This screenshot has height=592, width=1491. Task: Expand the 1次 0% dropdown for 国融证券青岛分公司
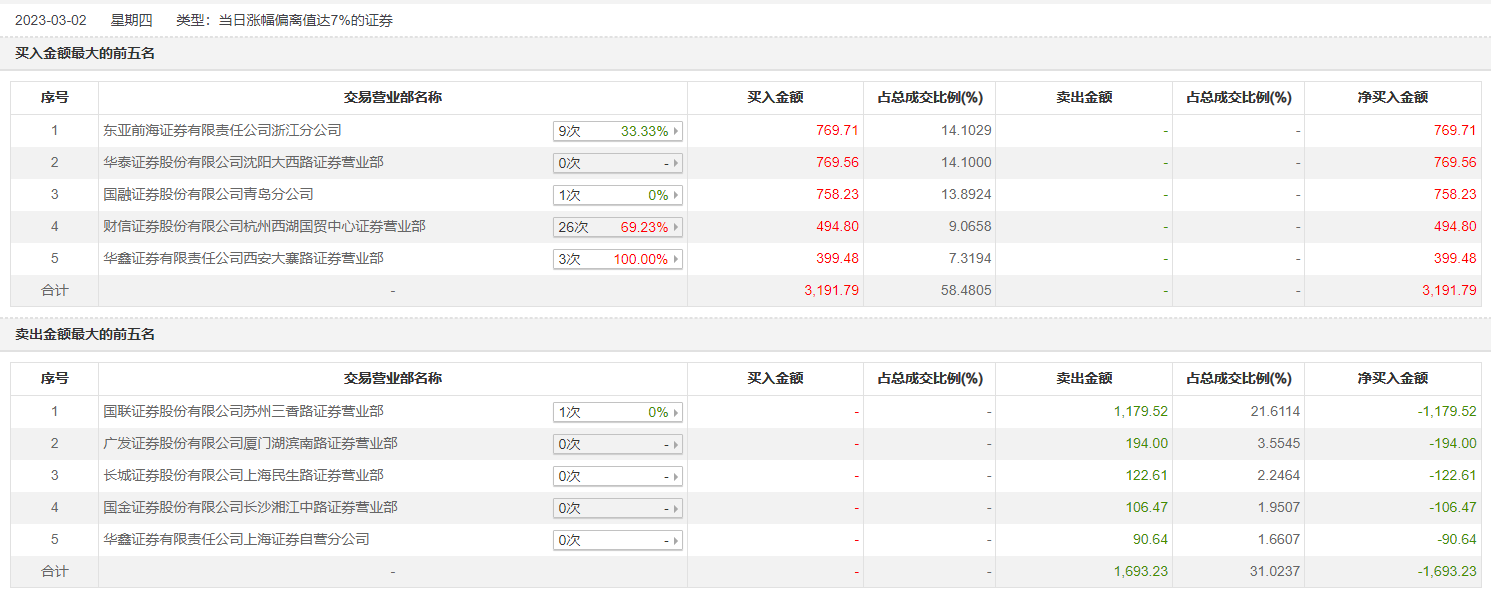[617, 195]
